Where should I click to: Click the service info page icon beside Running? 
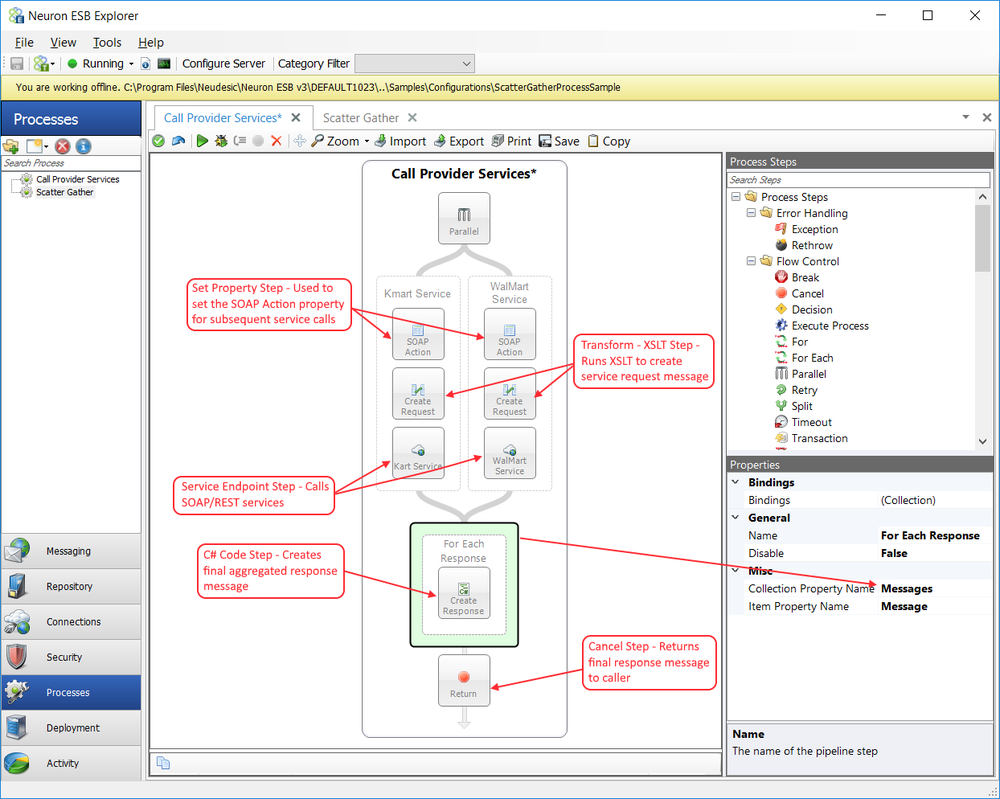pos(145,64)
